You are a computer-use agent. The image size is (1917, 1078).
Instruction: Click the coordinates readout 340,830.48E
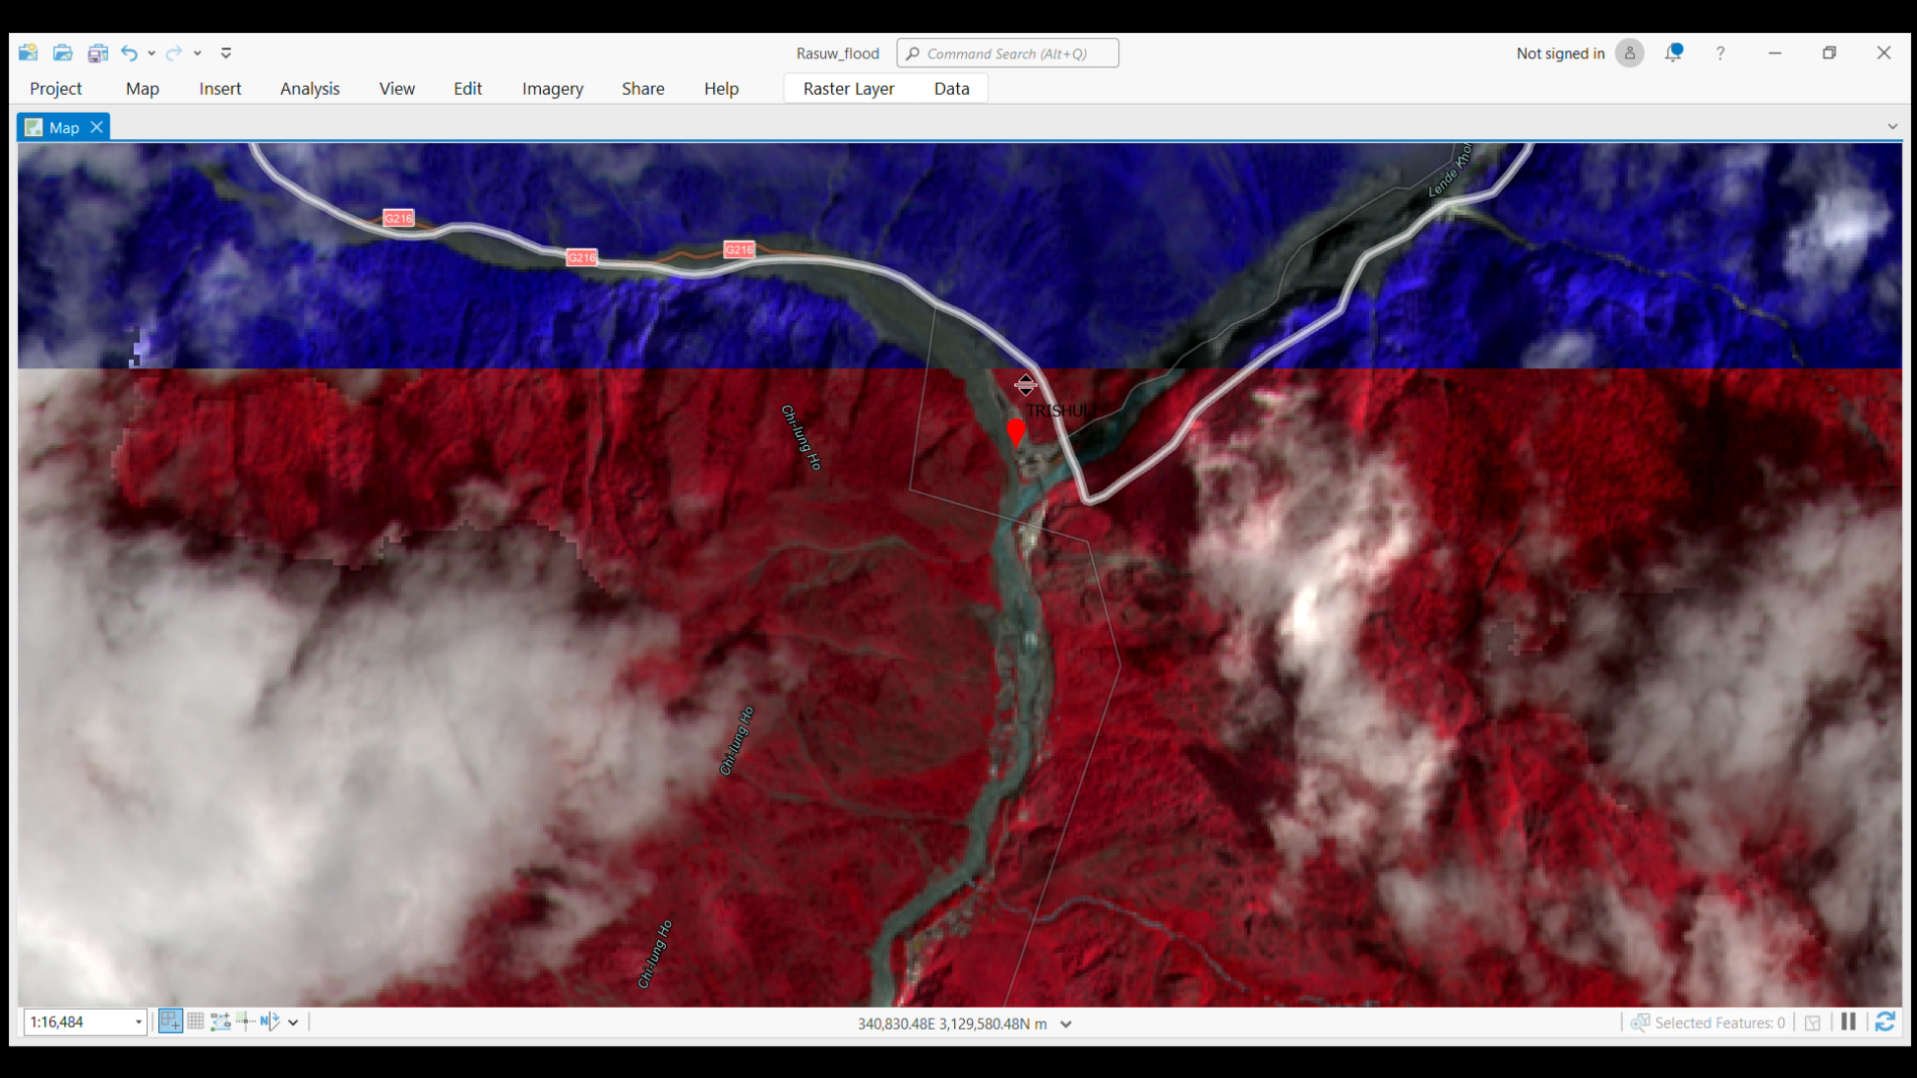tap(952, 1023)
